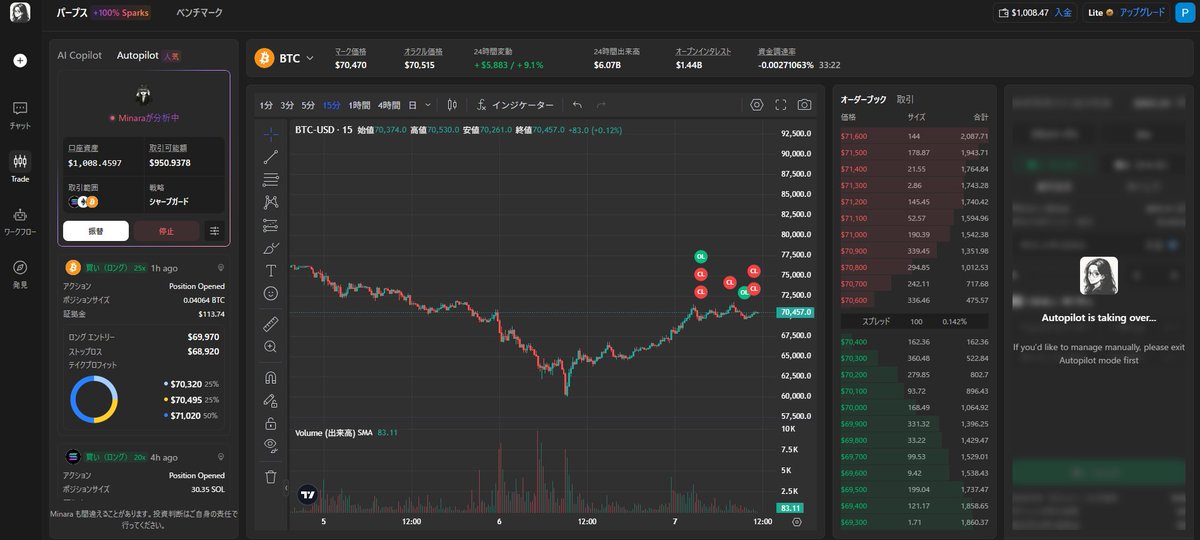Image resolution: width=1200 pixels, height=540 pixels.
Task: Open the 発見 compass section
Action: point(20,273)
